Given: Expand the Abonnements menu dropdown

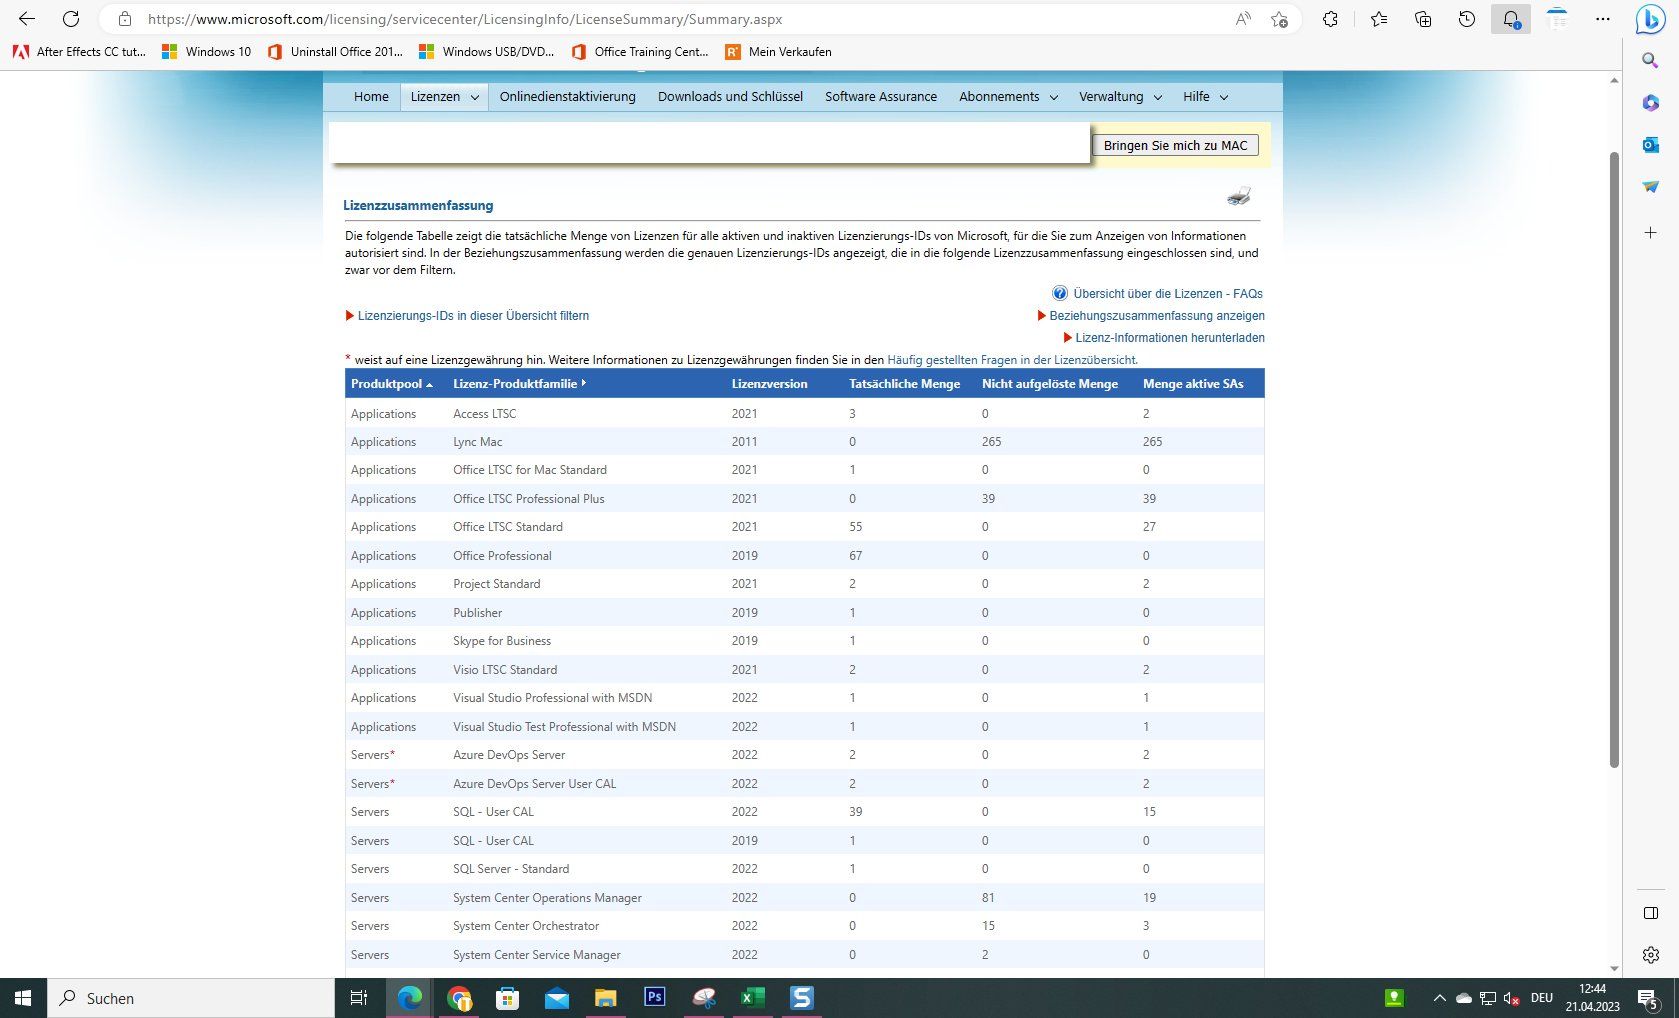Looking at the screenshot, I should (1008, 97).
